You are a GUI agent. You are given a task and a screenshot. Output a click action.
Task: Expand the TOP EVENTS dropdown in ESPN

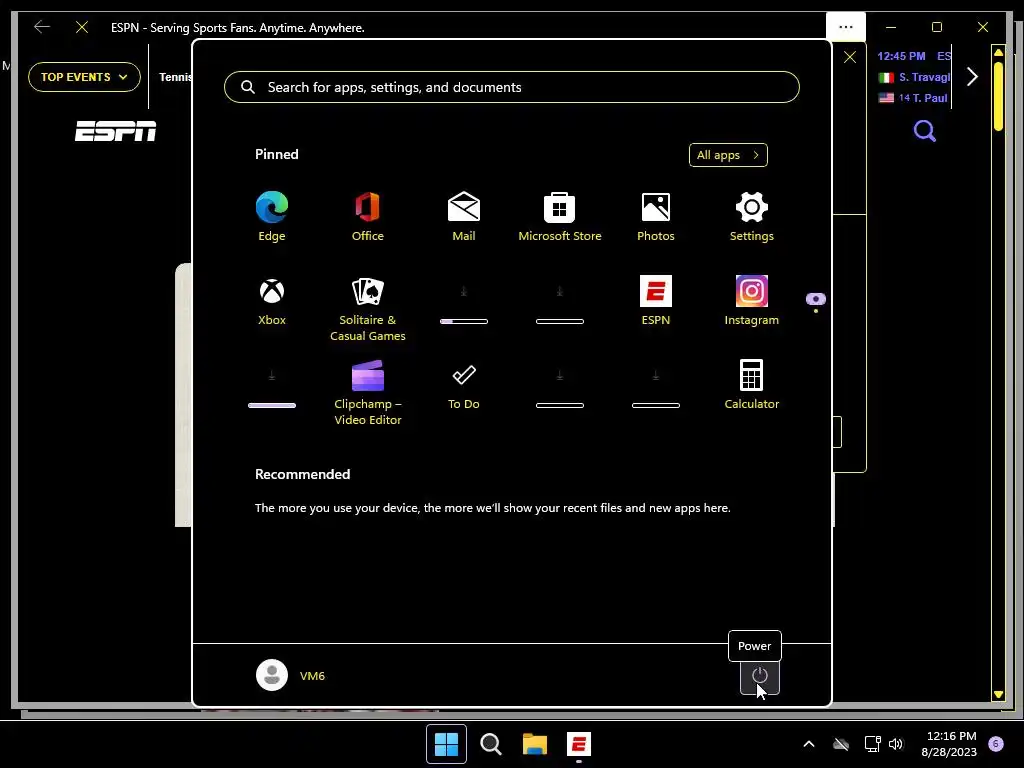[x=84, y=77]
